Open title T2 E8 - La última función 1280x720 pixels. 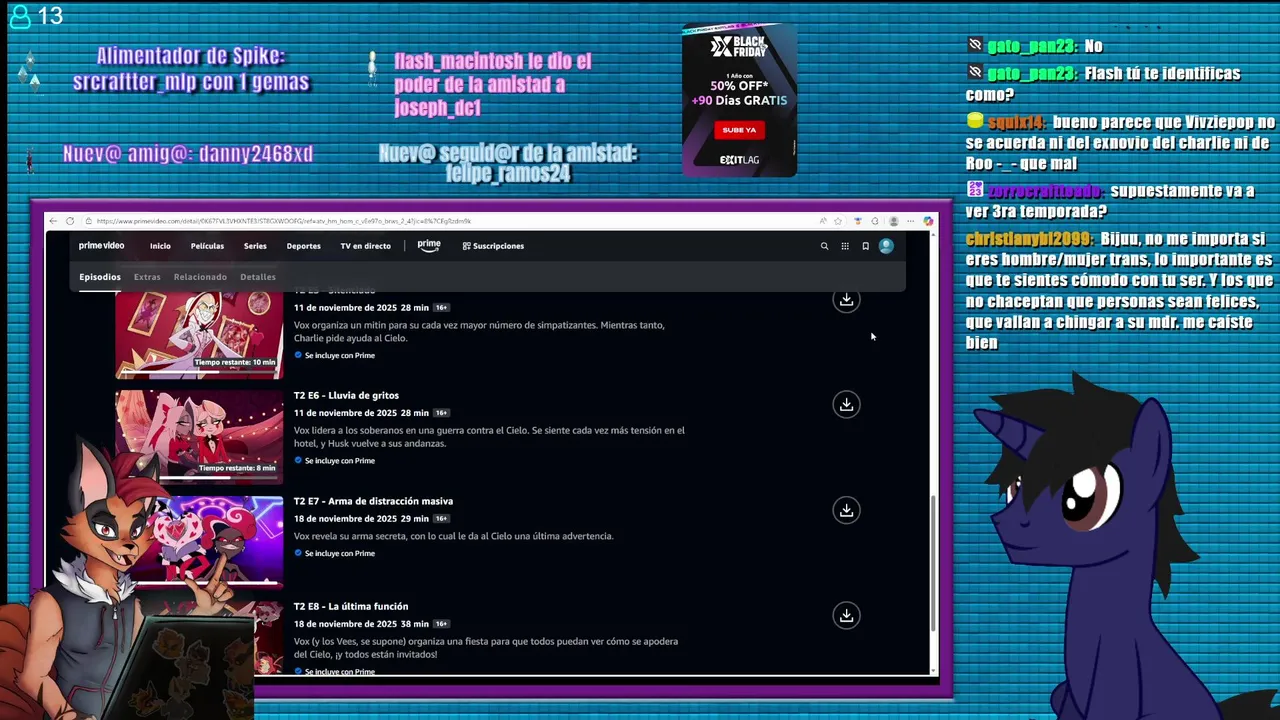point(351,606)
